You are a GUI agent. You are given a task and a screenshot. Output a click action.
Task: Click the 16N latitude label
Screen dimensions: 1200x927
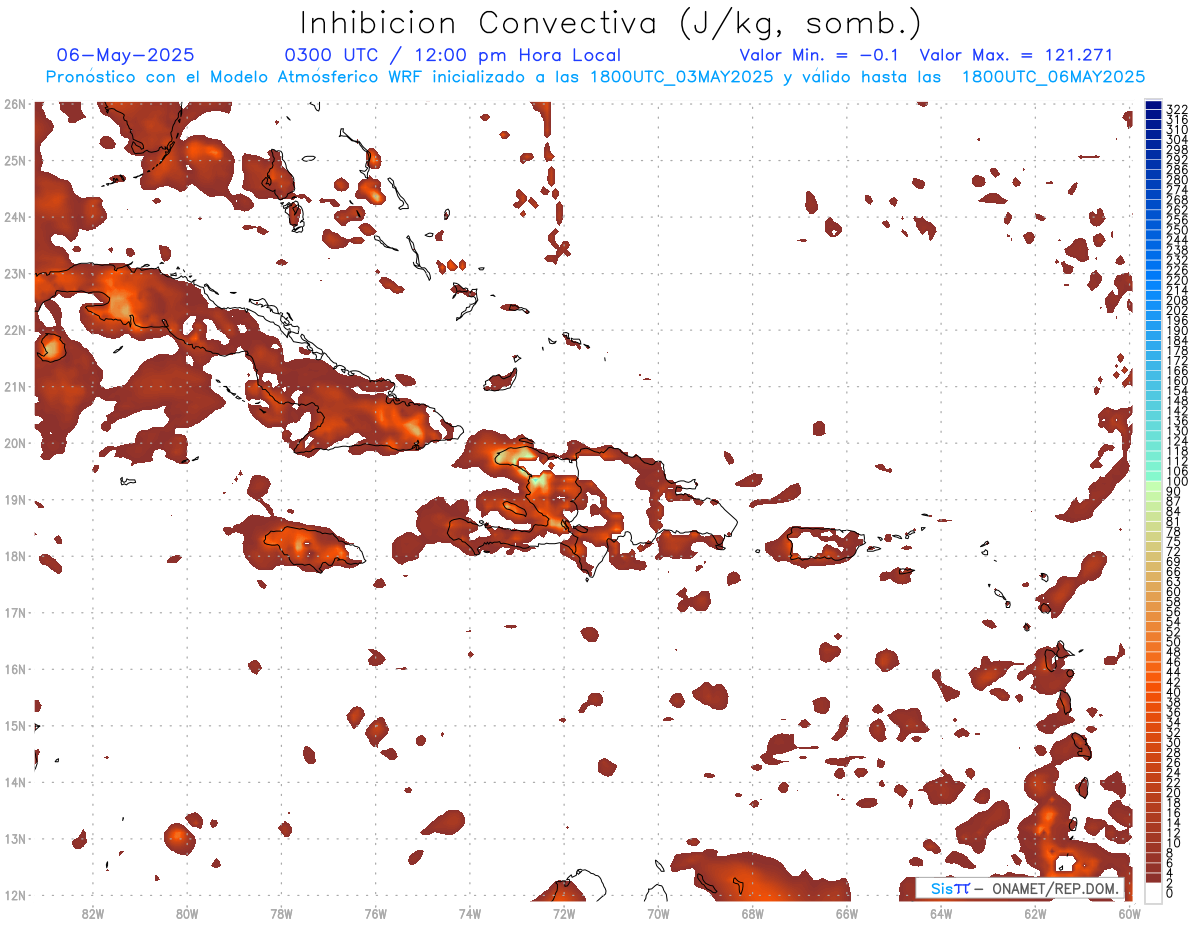click(14, 669)
